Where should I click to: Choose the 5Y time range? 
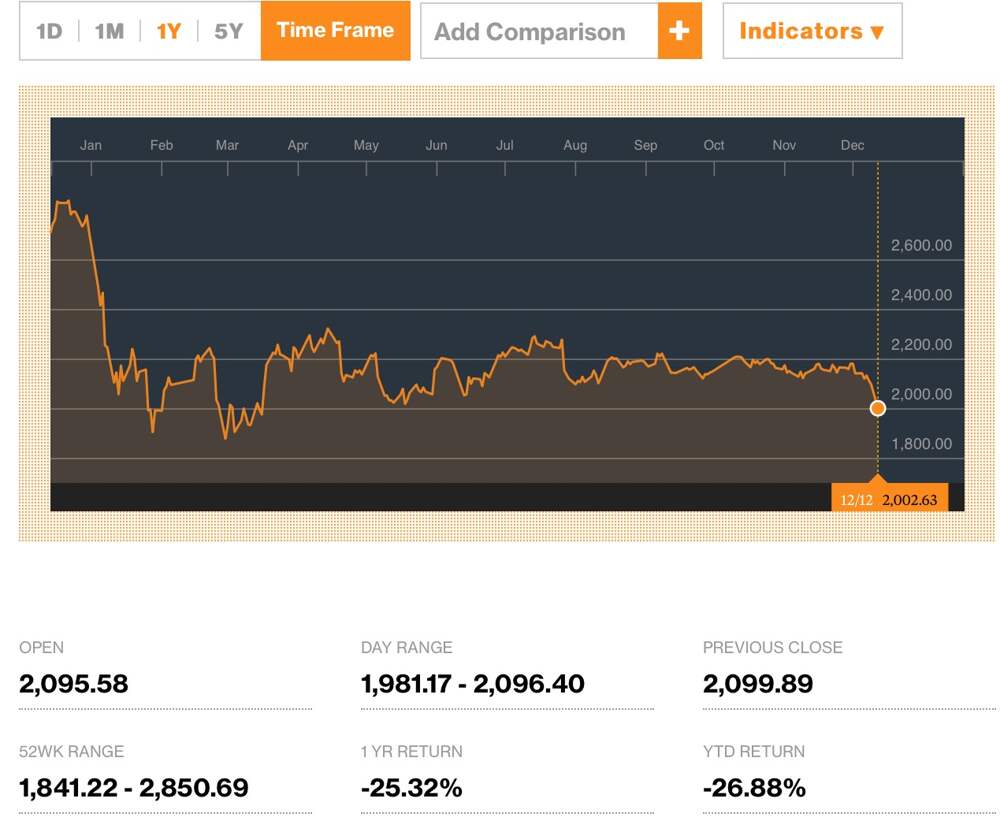pos(229,31)
